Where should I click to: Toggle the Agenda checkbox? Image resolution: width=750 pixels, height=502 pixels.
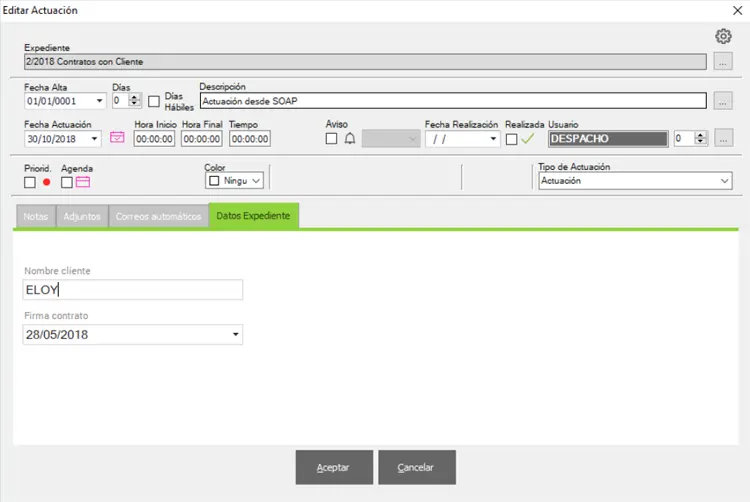[x=67, y=182]
